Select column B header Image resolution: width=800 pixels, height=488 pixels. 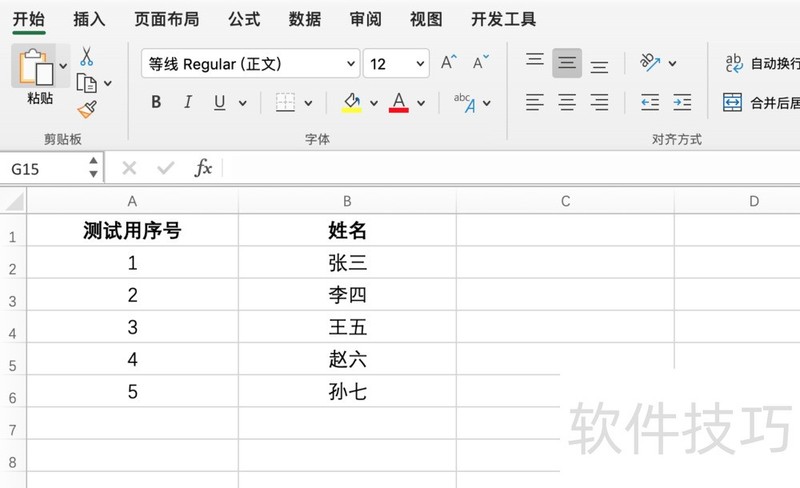pos(347,201)
